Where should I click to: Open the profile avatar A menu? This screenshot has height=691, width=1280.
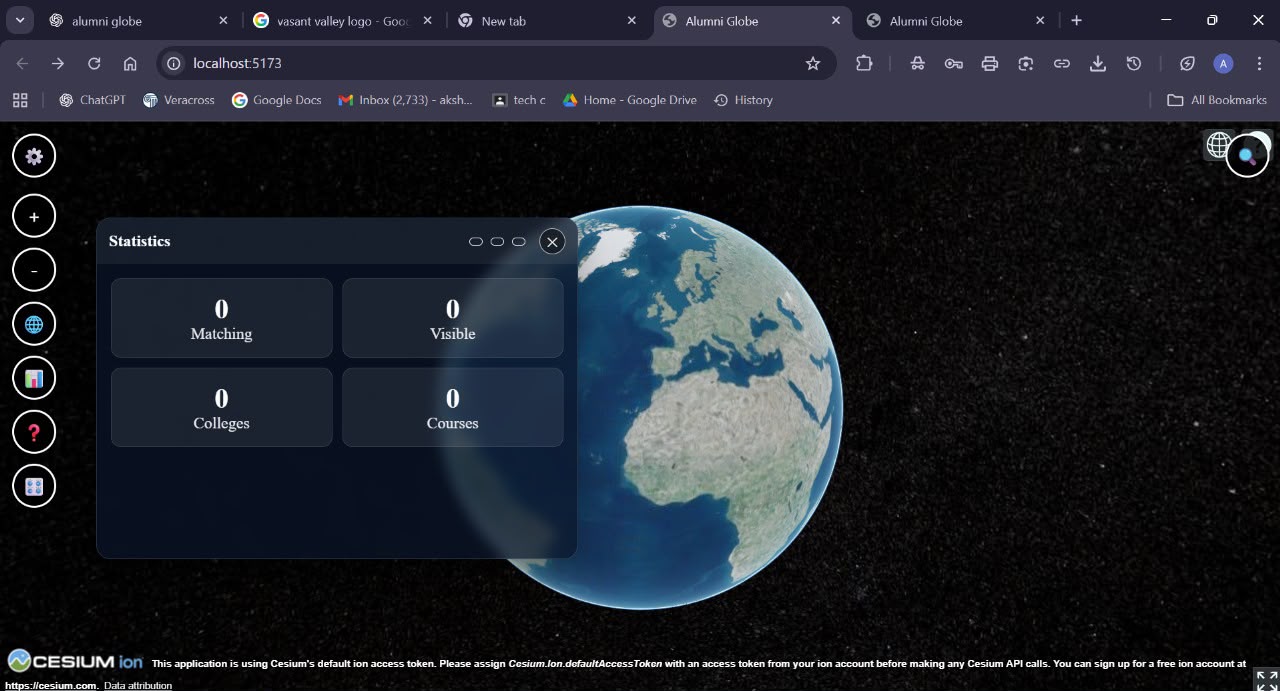pyautogui.click(x=1223, y=63)
